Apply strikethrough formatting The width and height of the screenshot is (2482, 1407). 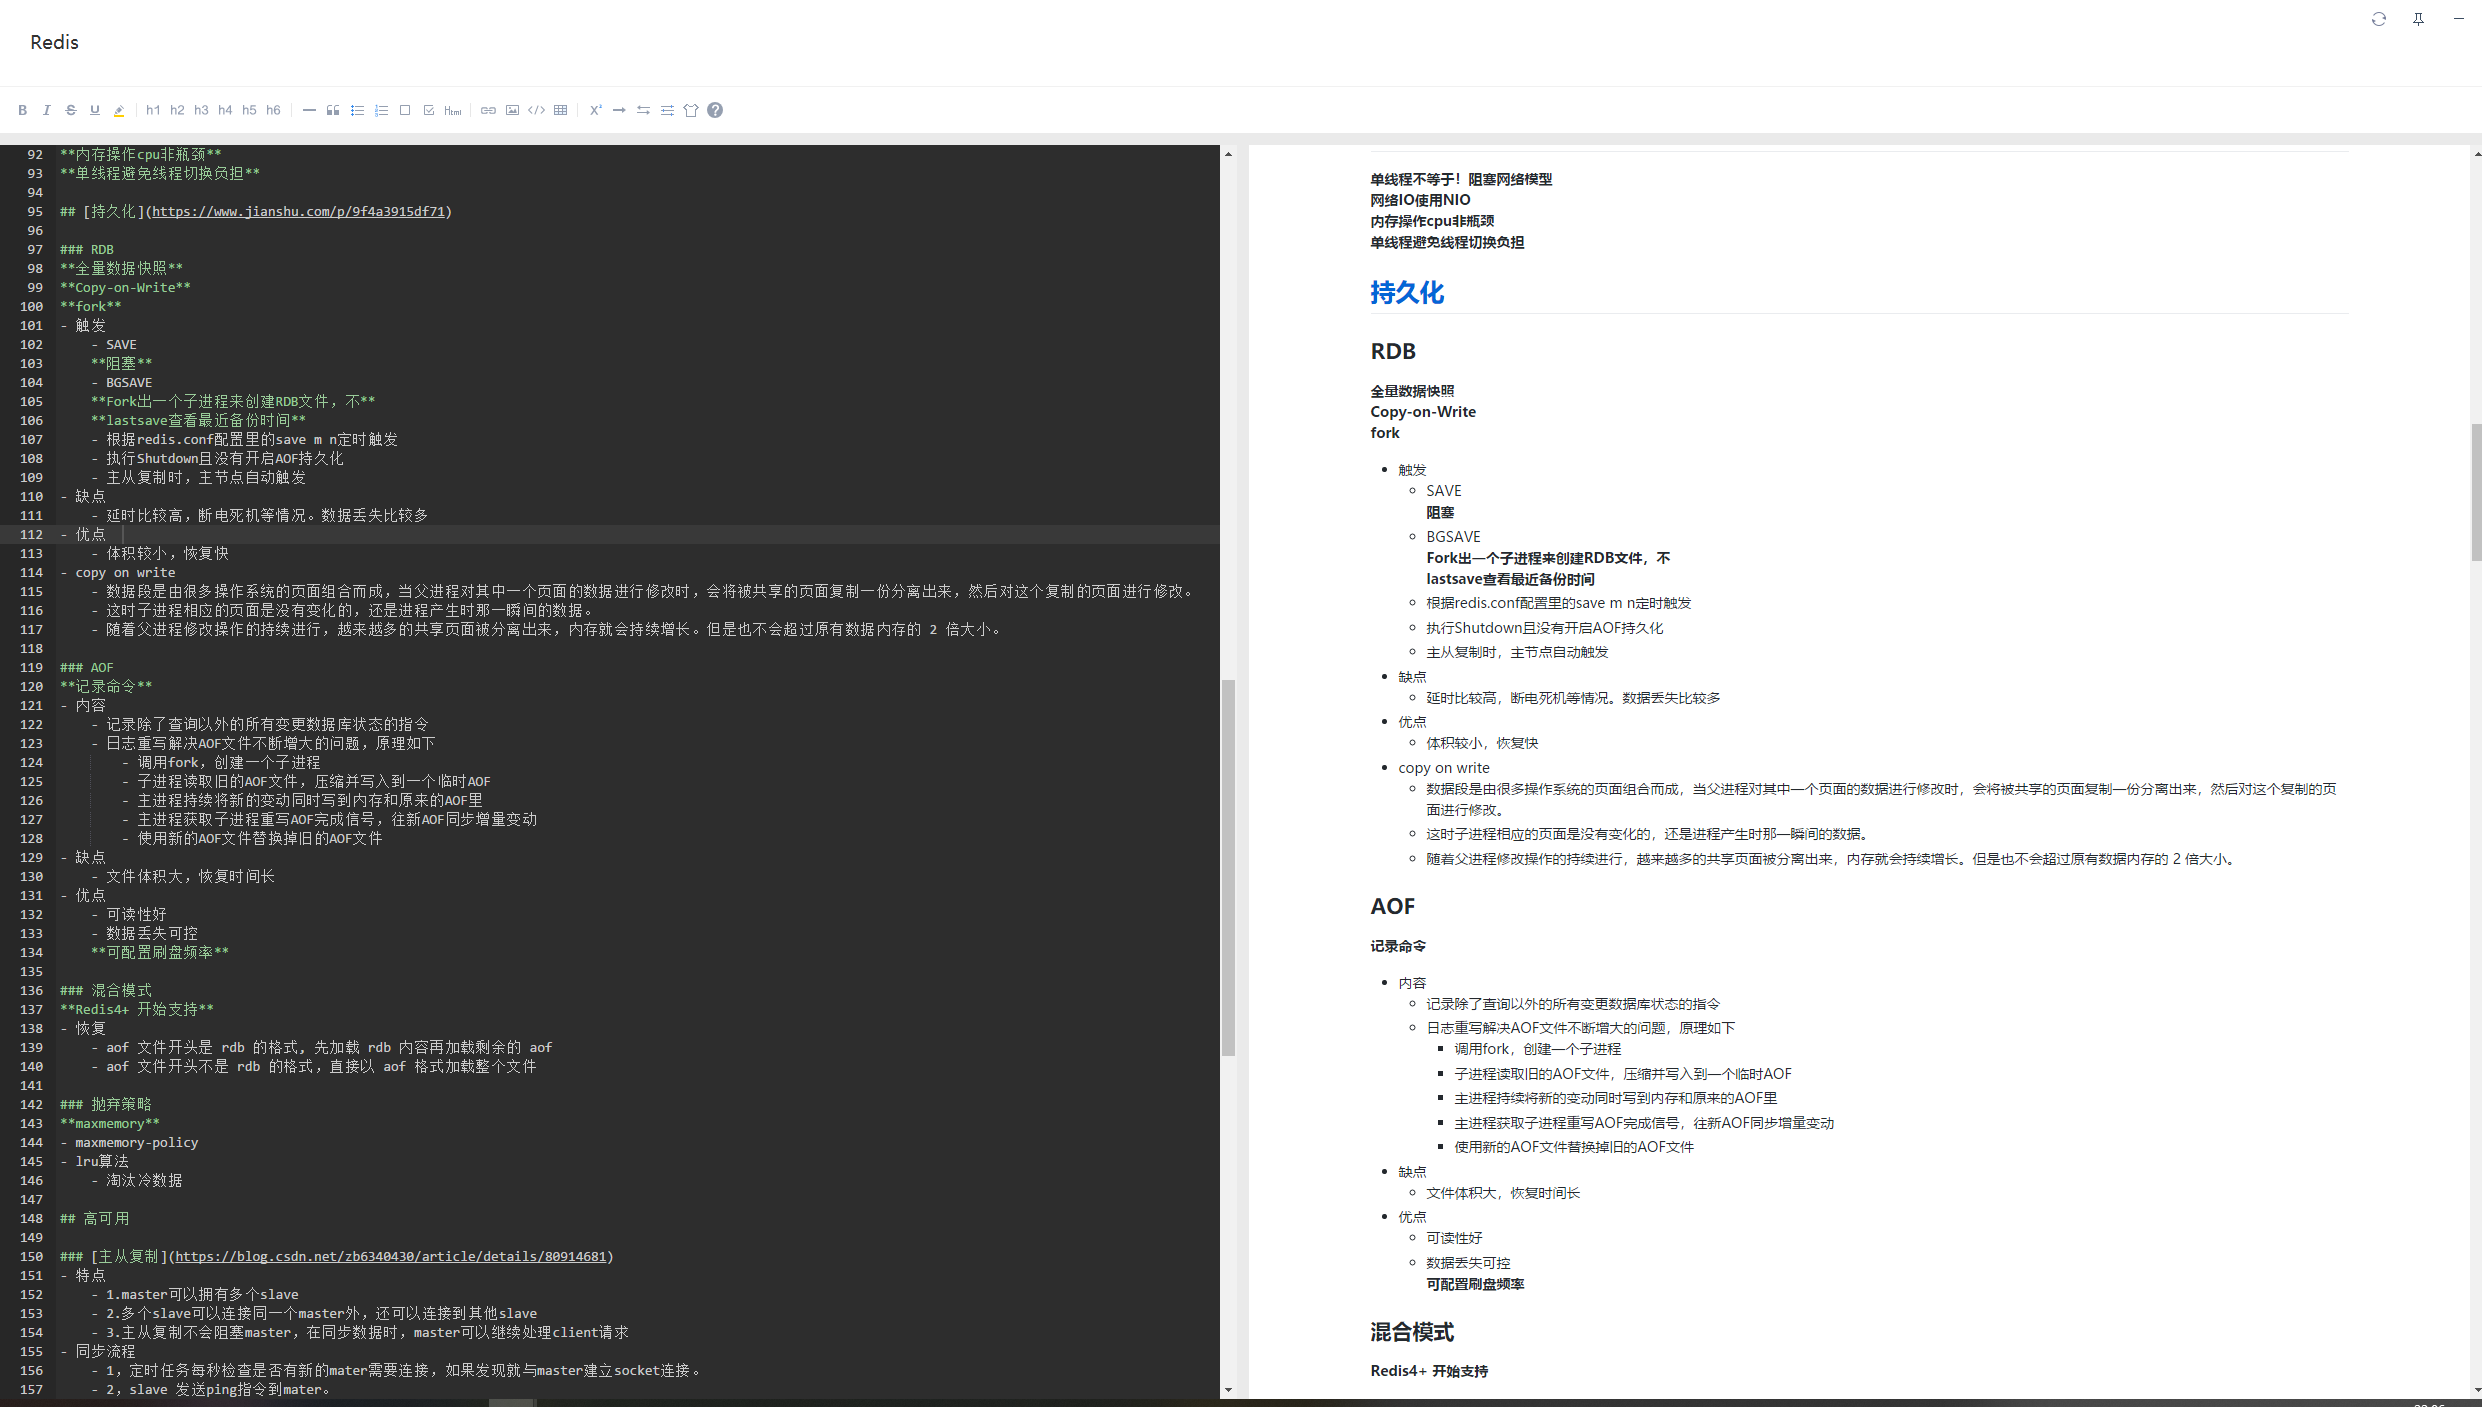tap(70, 110)
